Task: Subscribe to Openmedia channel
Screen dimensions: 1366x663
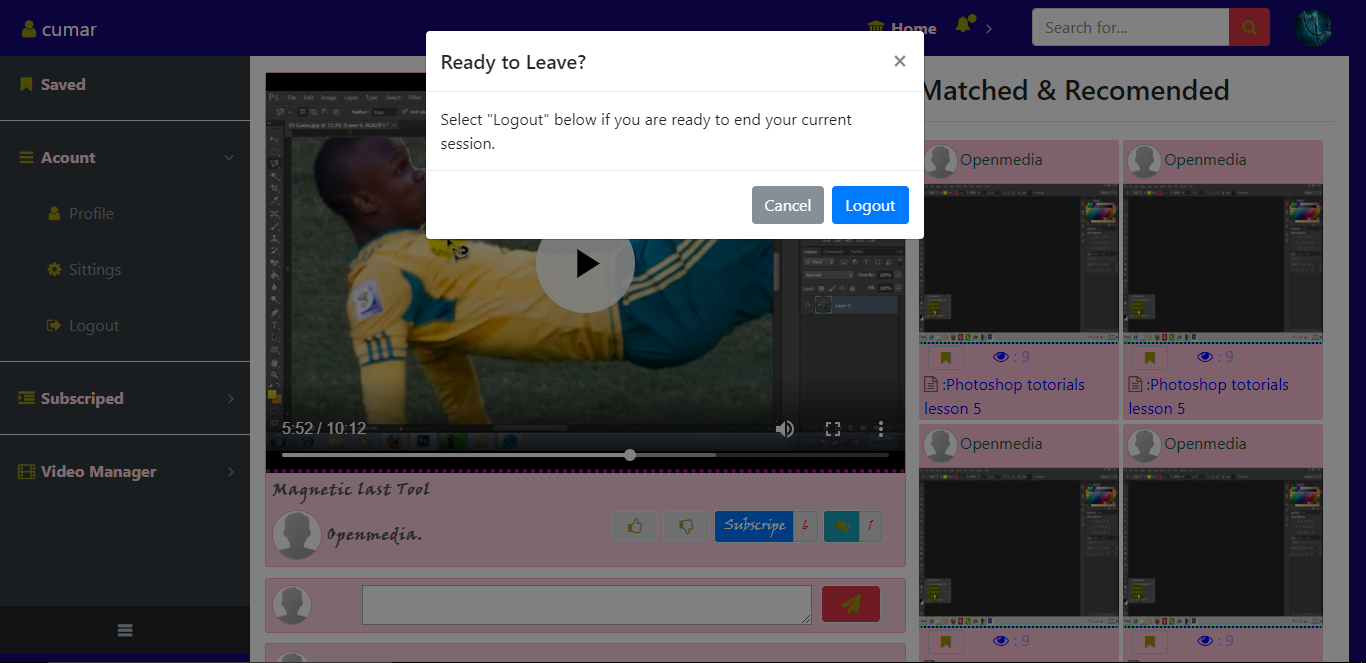Action: point(754,526)
